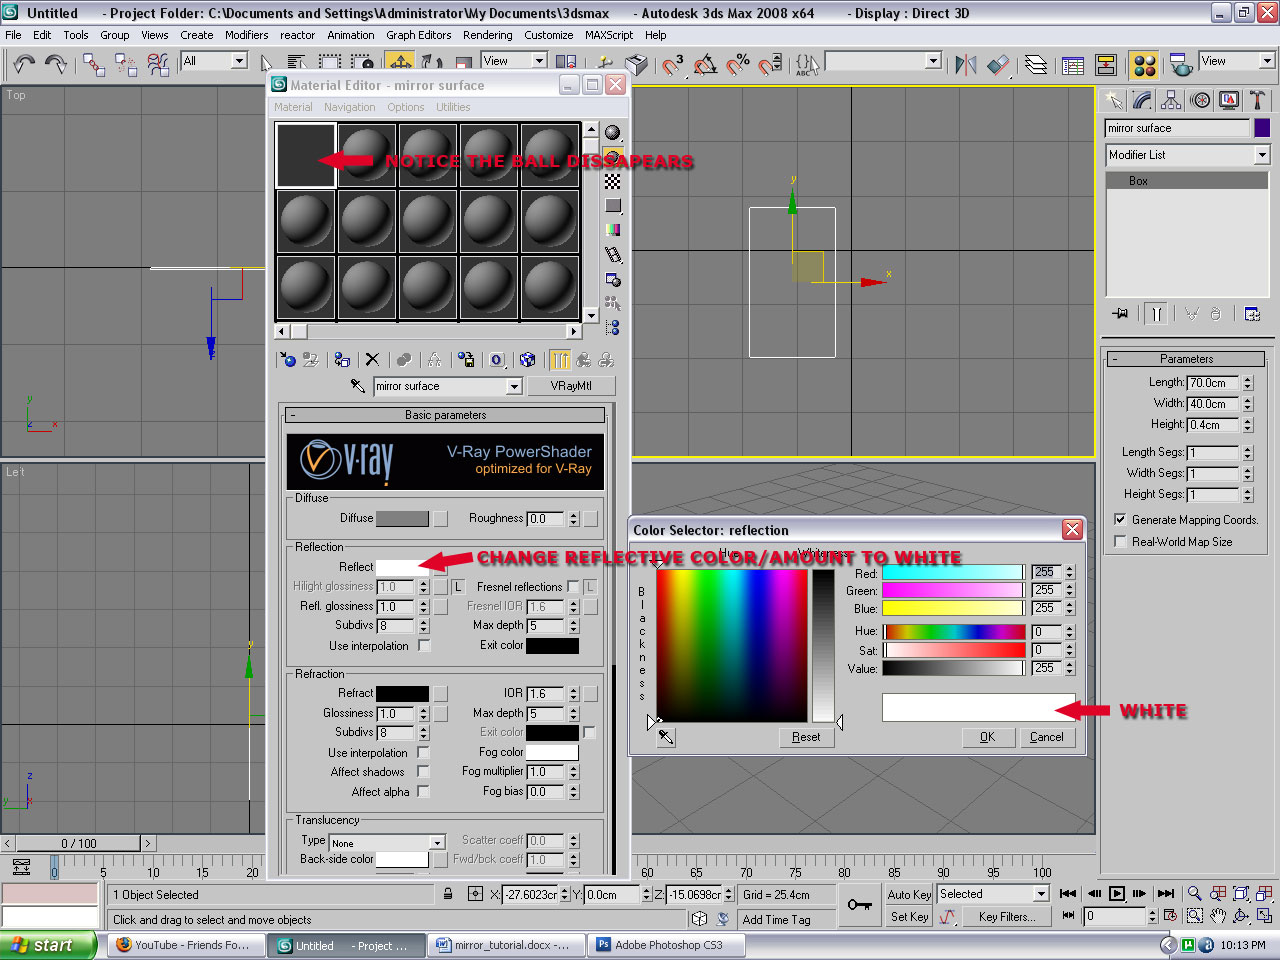The image size is (1280, 960).
Task: Pick material from object with eyedropper
Action: click(x=357, y=386)
